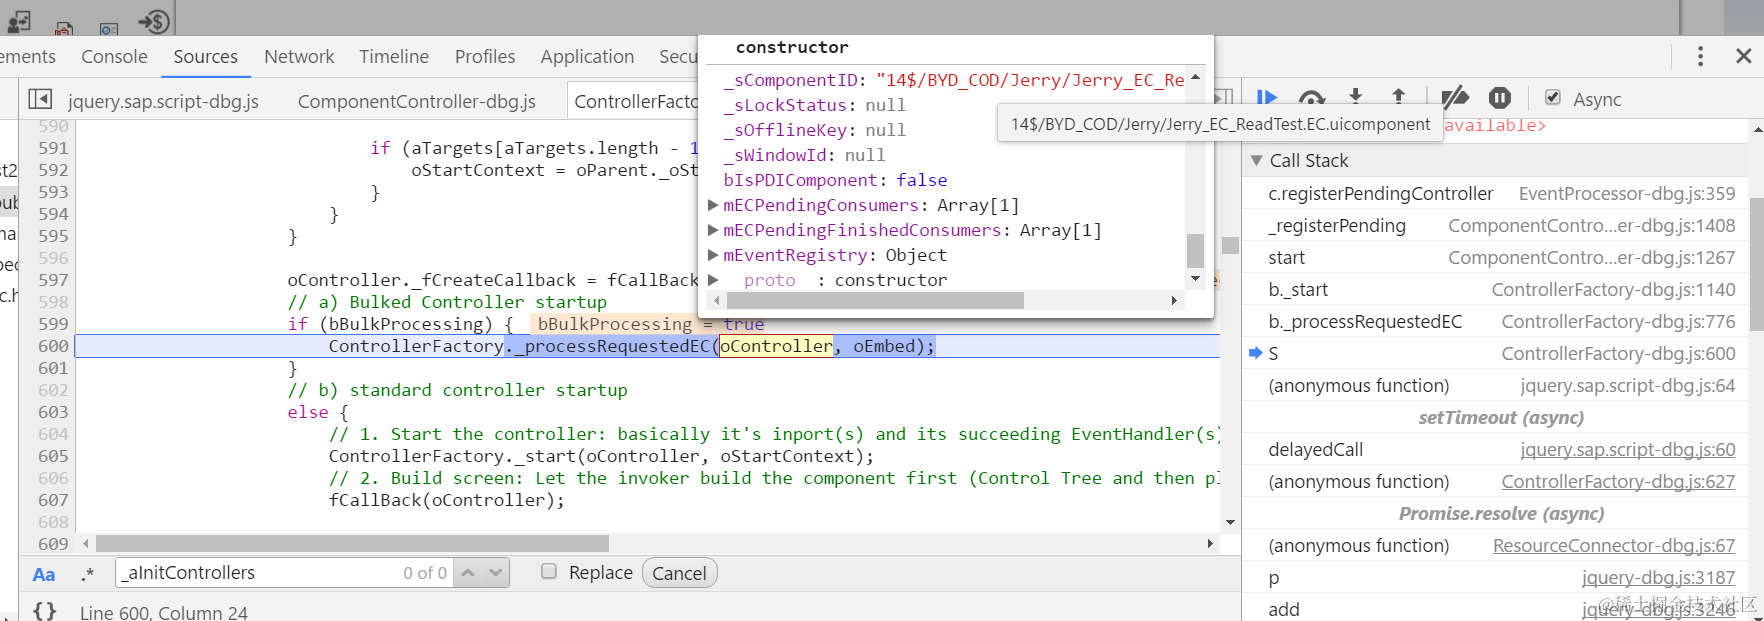The image size is (1764, 621).
Task: Open jquery-dbg.js:3187 source link
Action: (1658, 578)
